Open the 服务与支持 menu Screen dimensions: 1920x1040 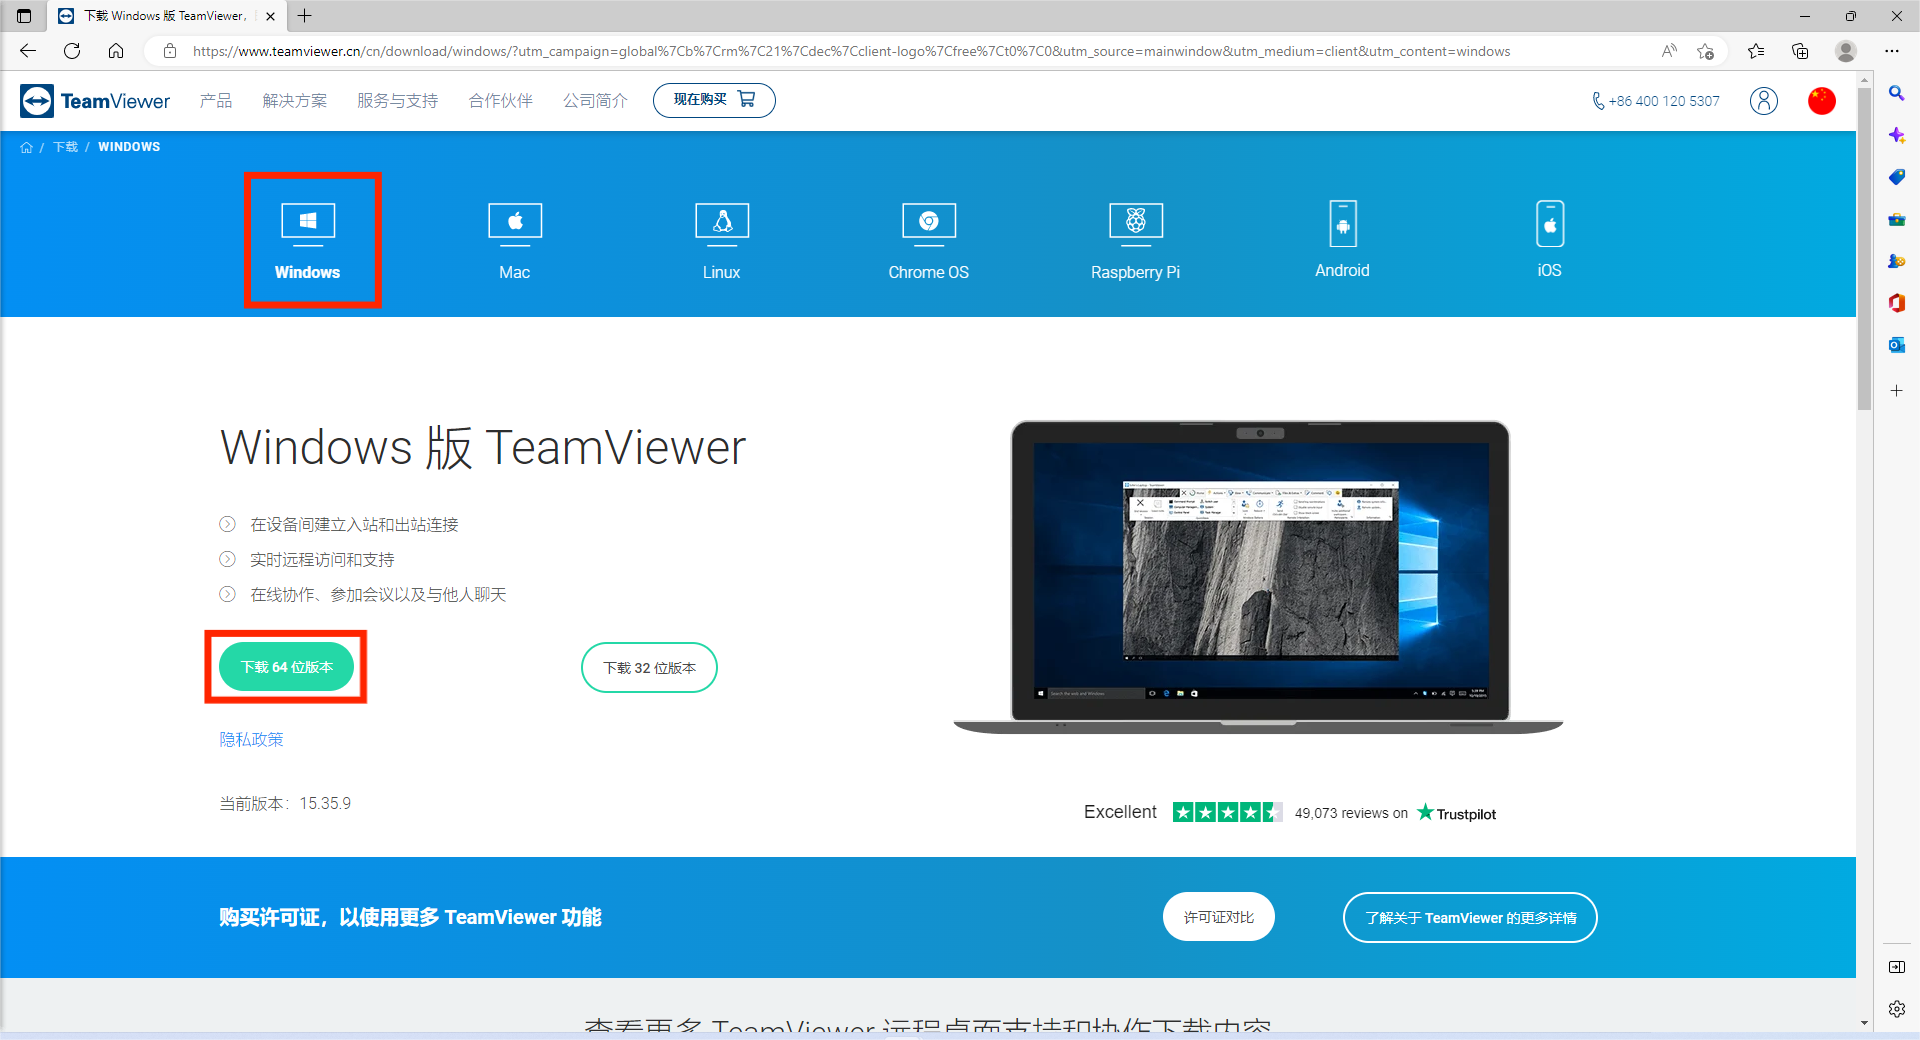[x=398, y=101]
